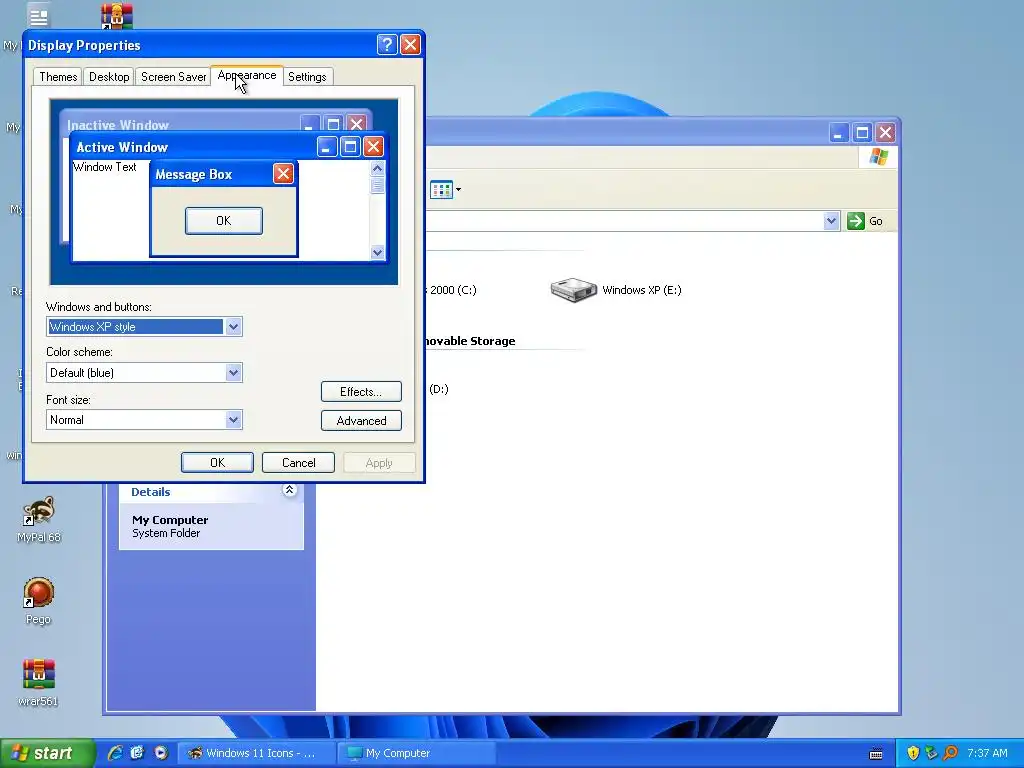Confirm Display Properties with OK
Screen dimensions: 1024x768
[217, 462]
